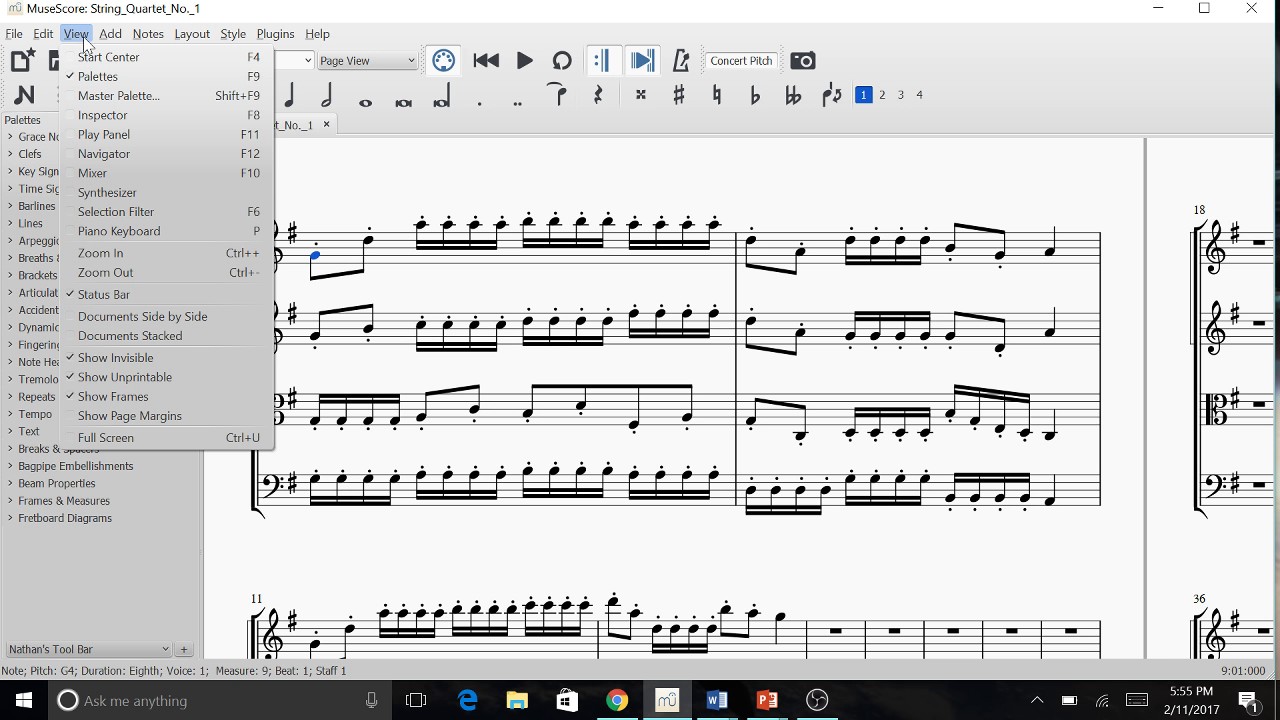Open the Plugins menu
This screenshot has width=1280, height=720.
[x=275, y=34]
